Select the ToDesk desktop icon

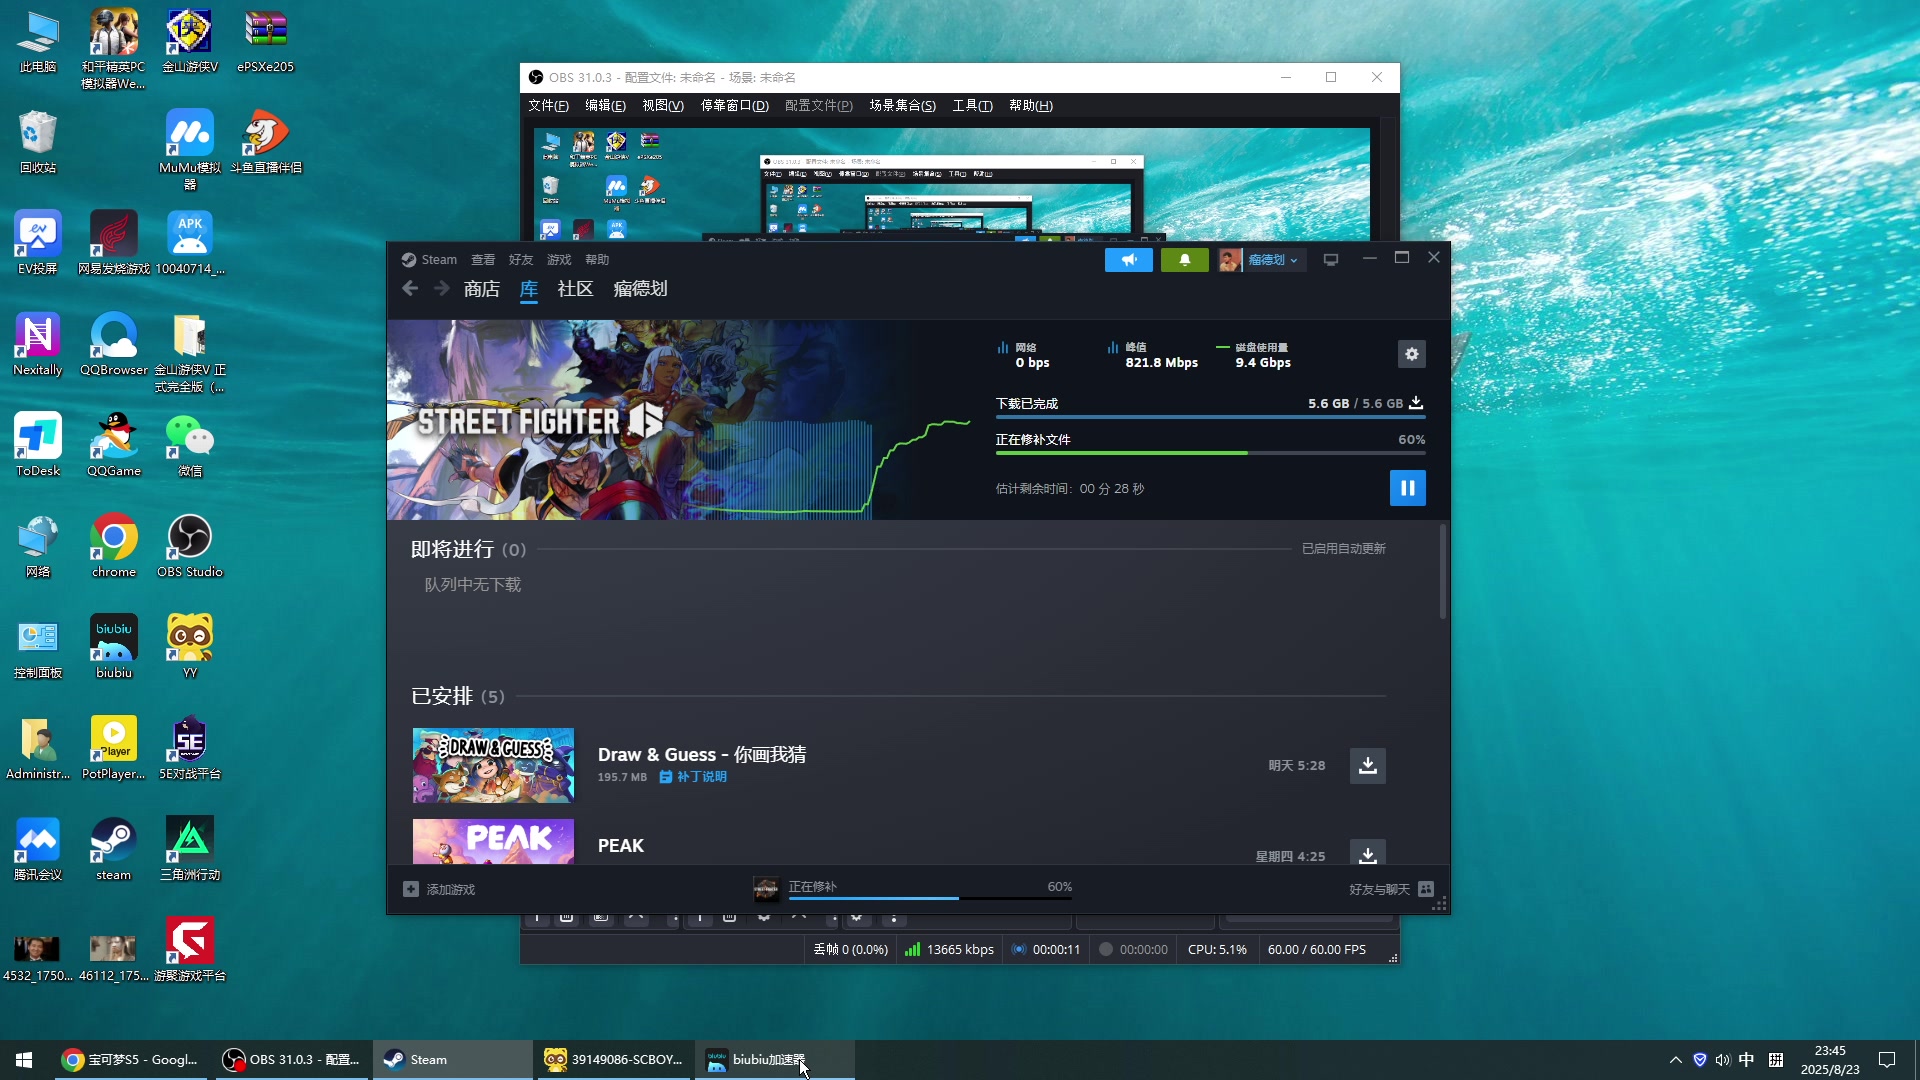click(38, 445)
